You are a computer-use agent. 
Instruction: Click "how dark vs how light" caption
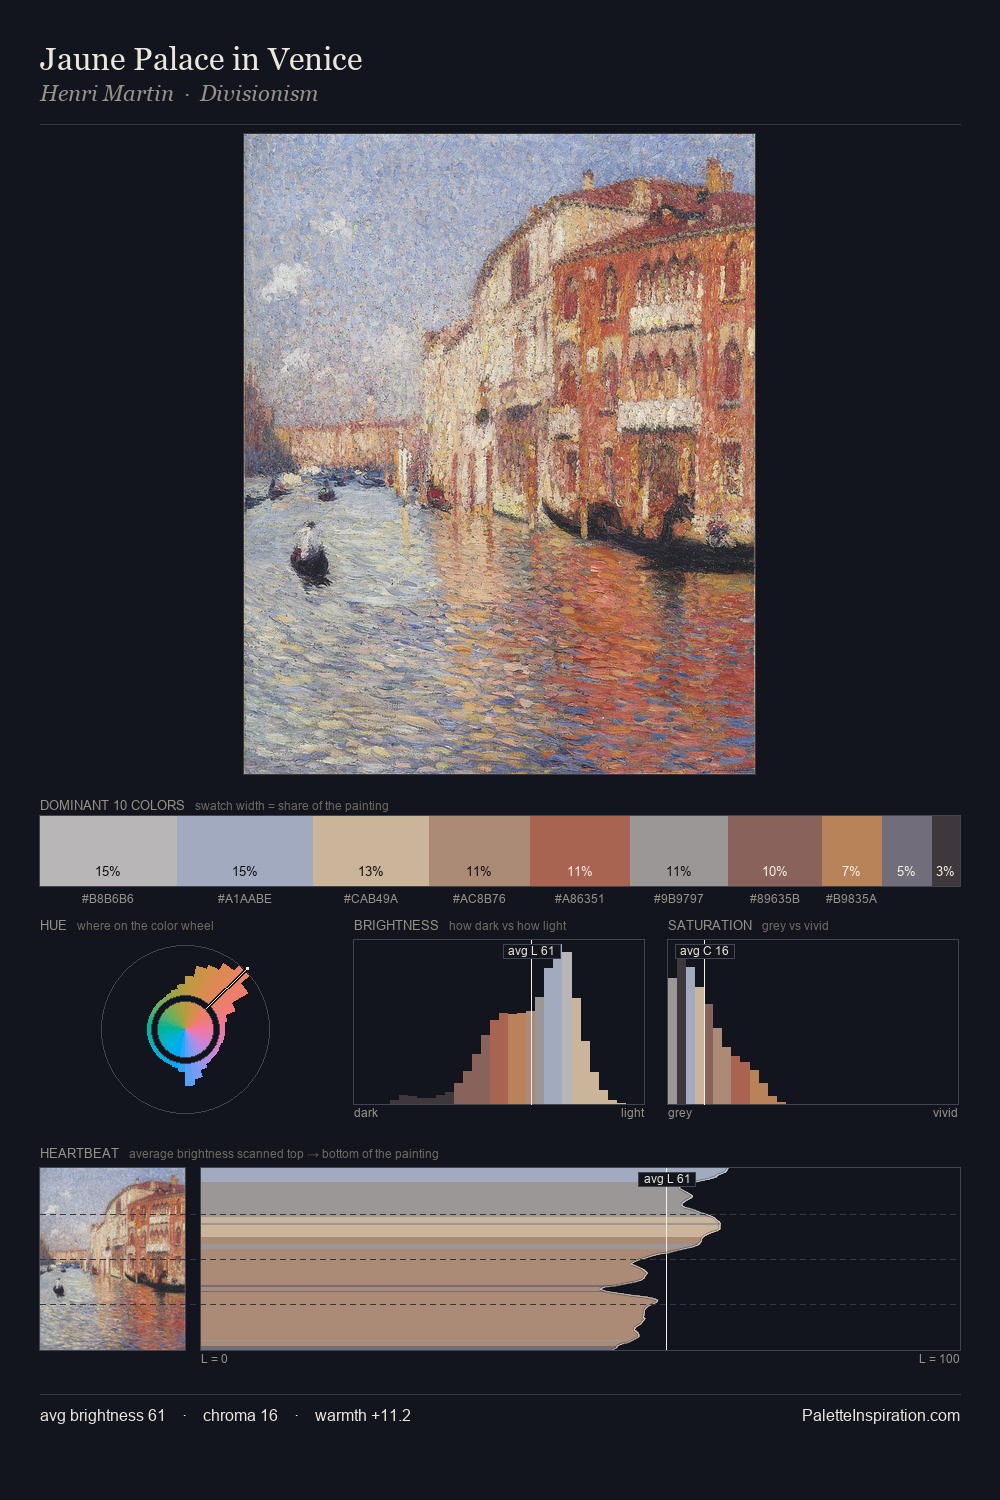pos(508,926)
